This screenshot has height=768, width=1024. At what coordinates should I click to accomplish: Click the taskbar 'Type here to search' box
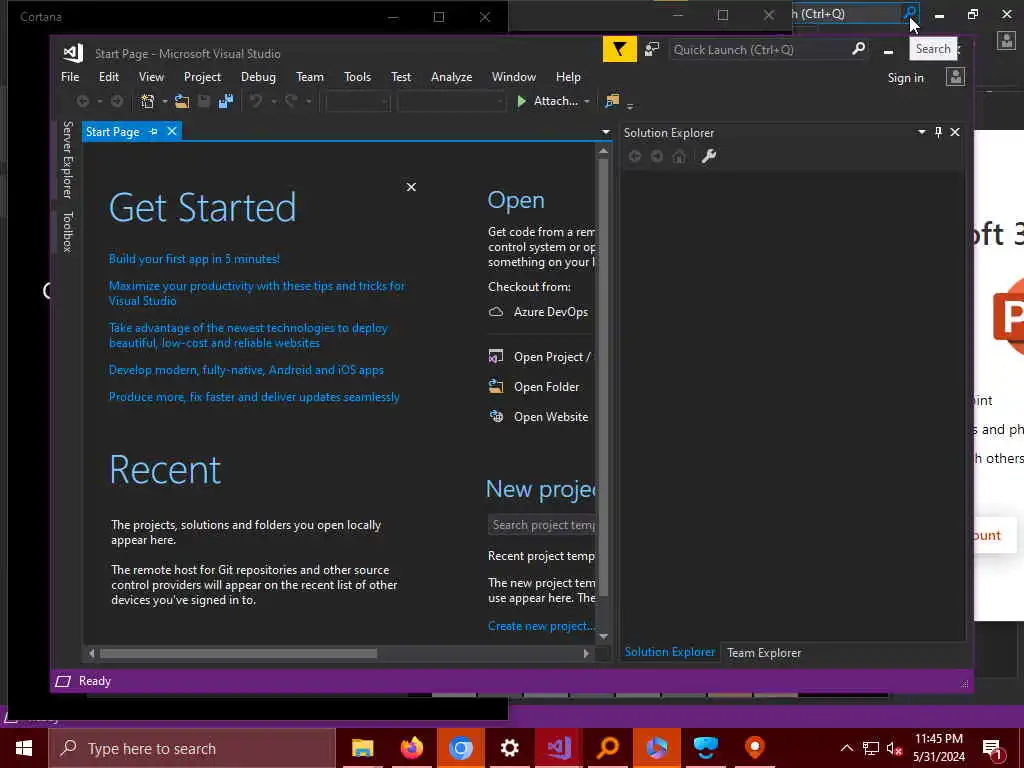192,748
